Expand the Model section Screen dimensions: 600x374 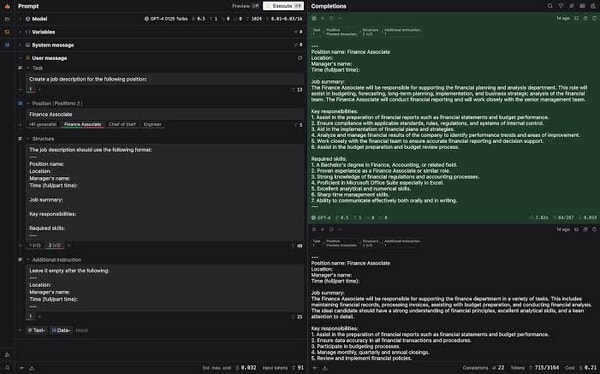[x=20, y=19]
